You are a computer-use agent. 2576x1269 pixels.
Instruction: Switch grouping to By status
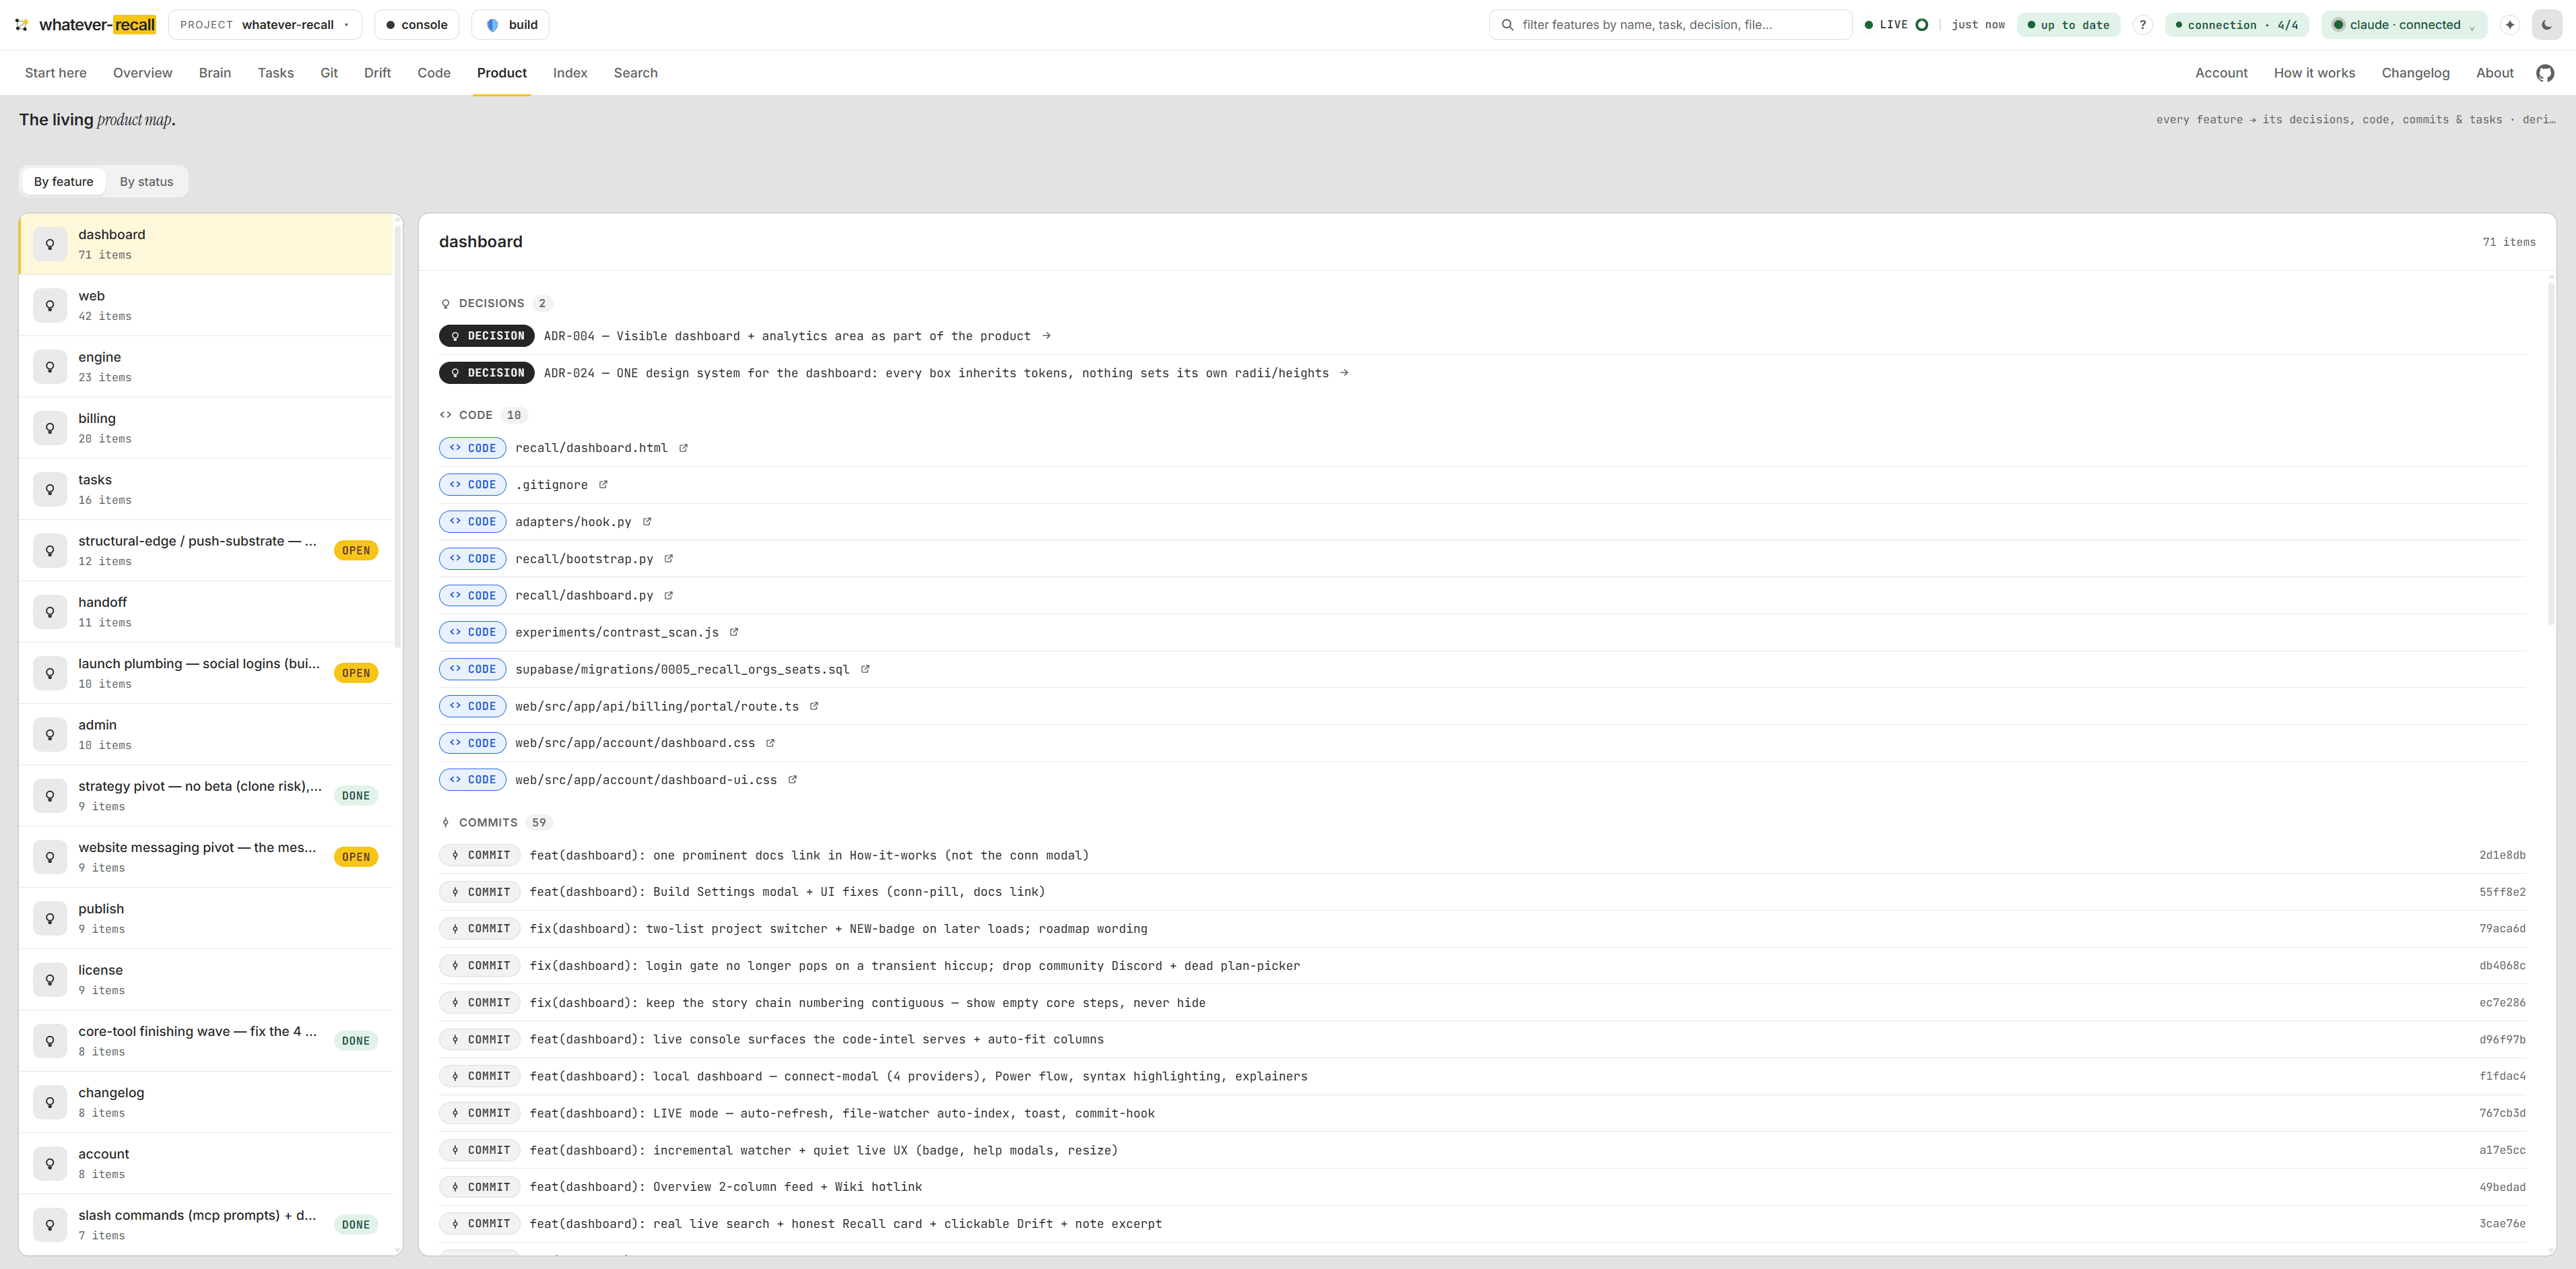[x=146, y=182]
